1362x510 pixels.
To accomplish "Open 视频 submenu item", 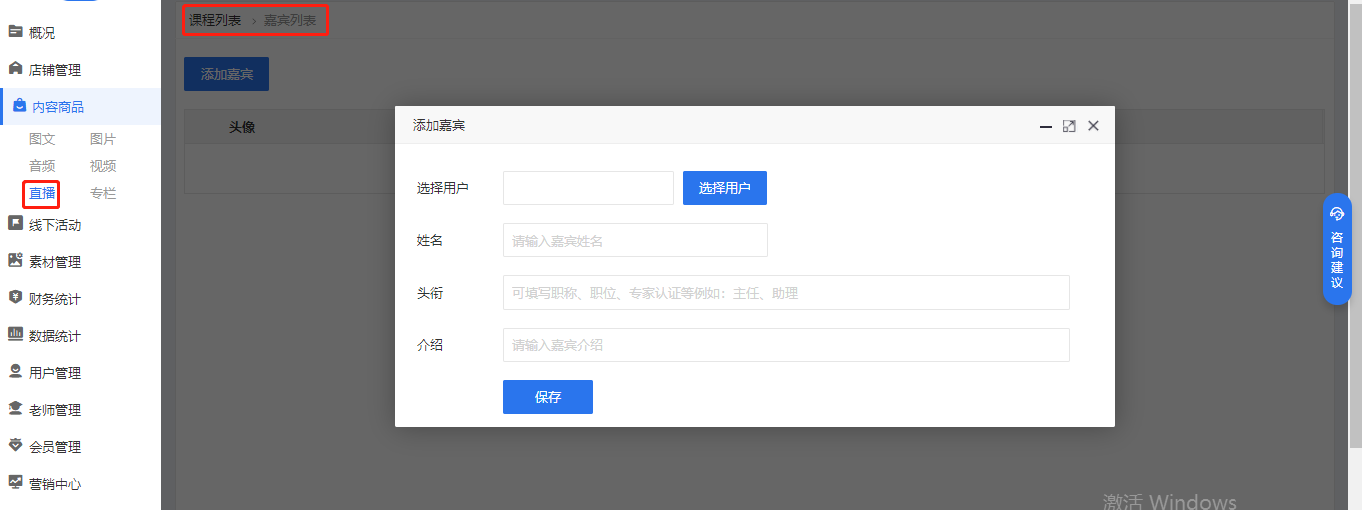I will click(103, 166).
